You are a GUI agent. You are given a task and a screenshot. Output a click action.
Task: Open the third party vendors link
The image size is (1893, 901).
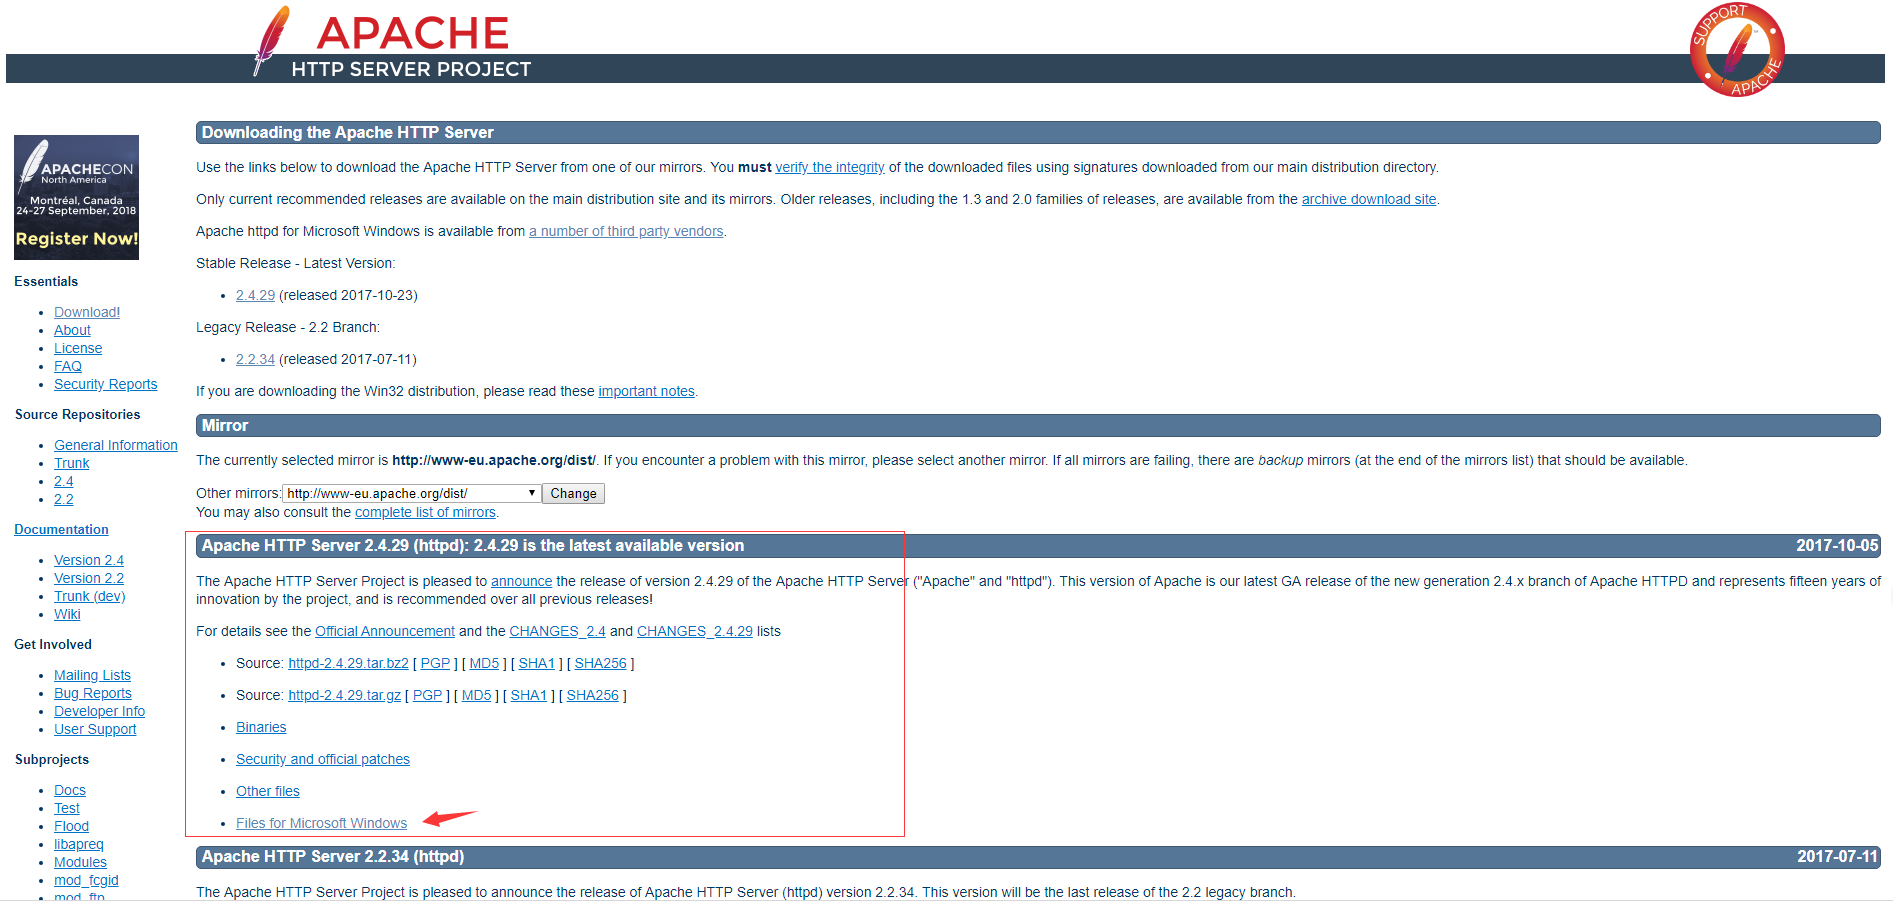(626, 231)
